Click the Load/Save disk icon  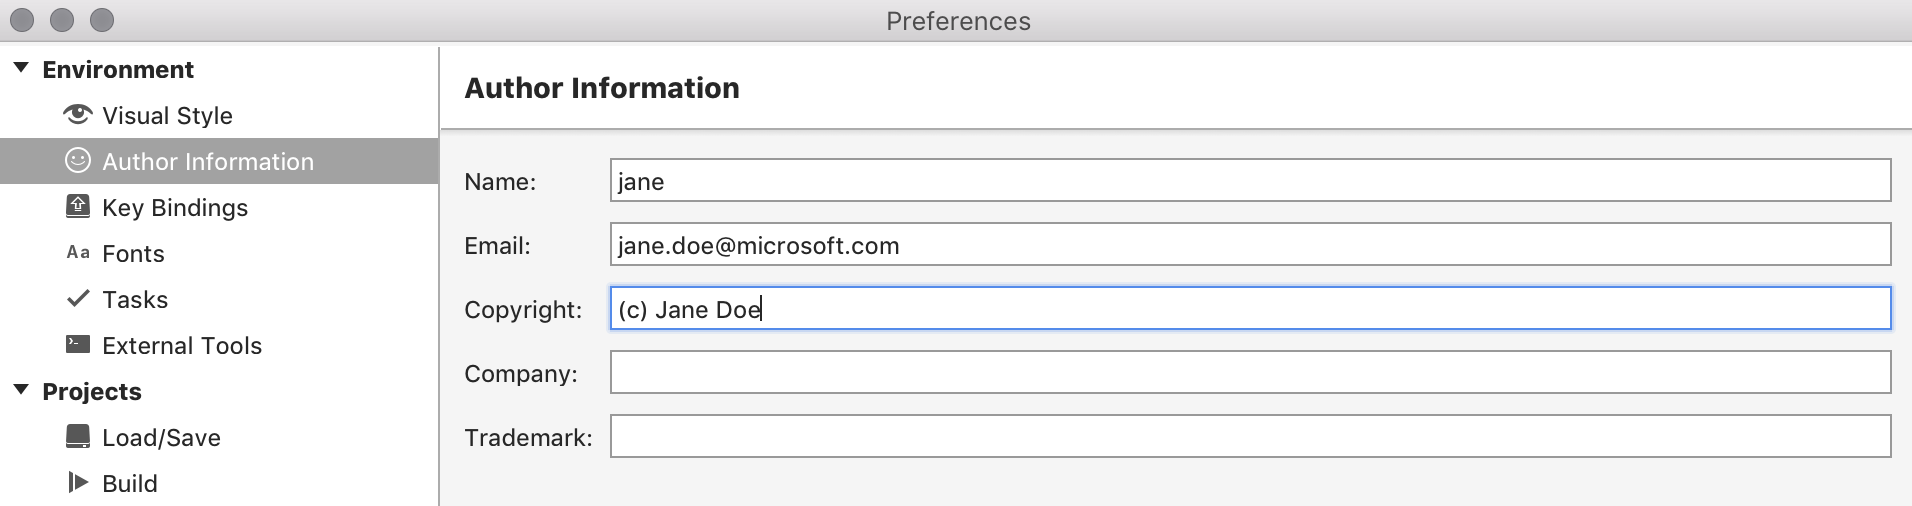[77, 437]
